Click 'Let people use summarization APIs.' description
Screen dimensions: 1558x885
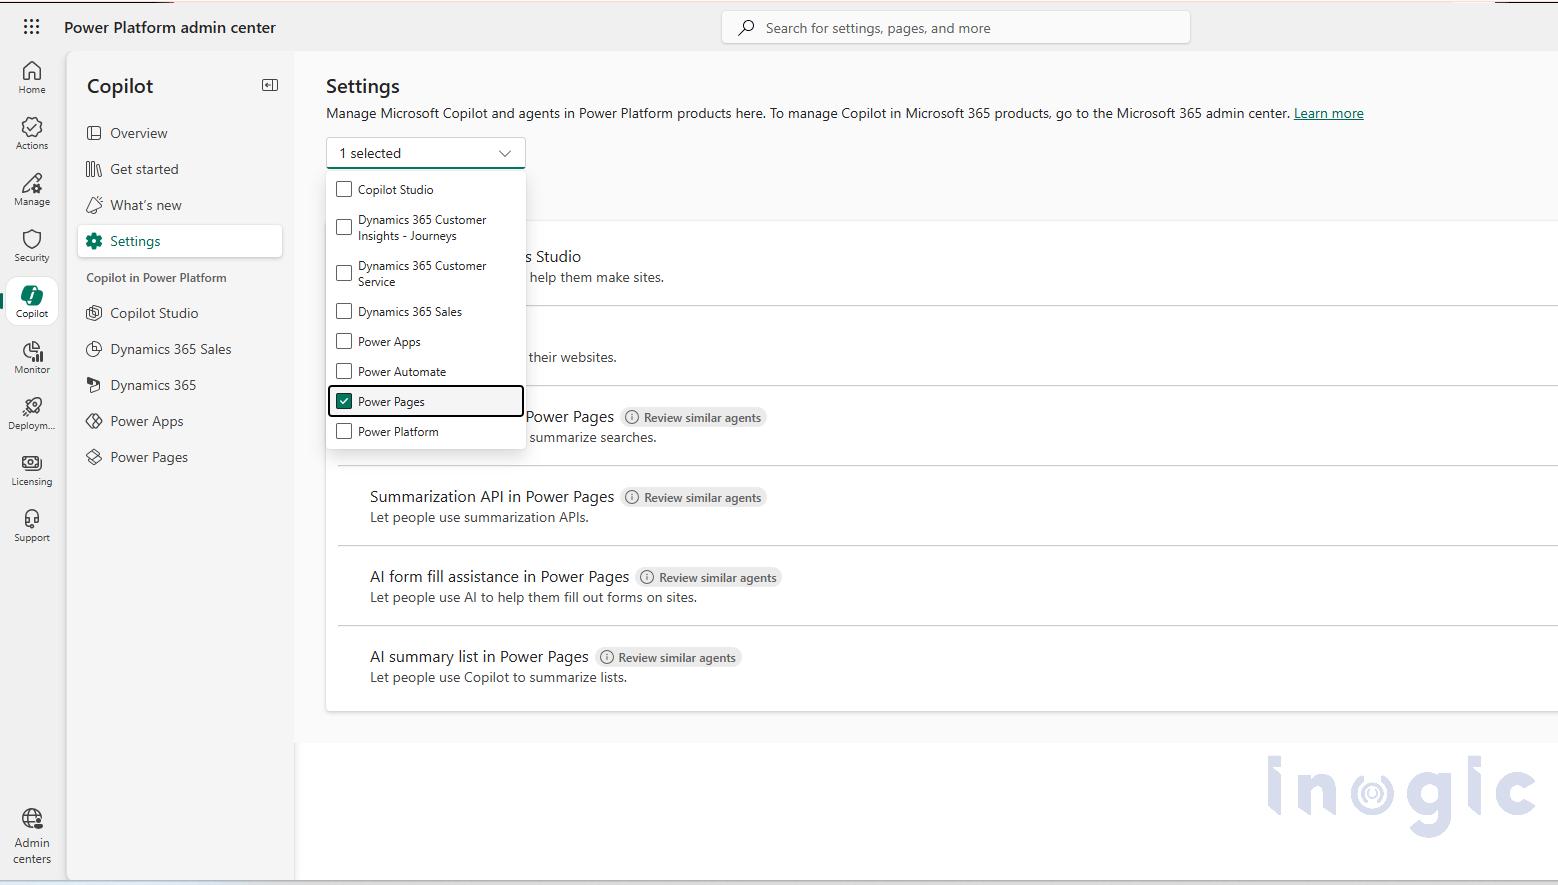point(479,517)
